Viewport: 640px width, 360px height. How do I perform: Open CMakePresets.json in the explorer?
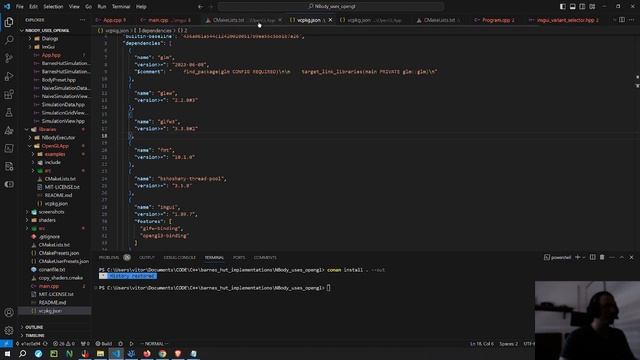point(59,253)
